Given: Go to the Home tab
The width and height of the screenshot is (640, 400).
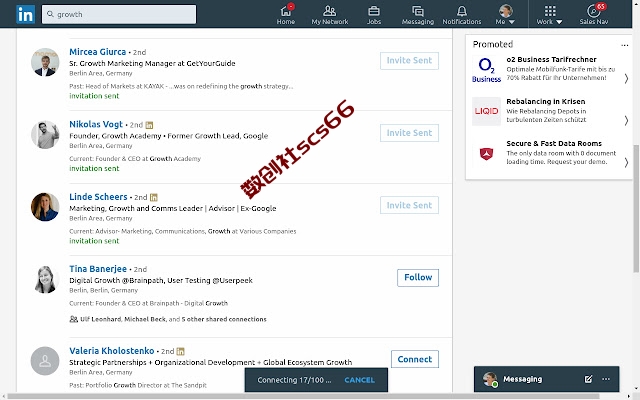Looking at the screenshot, I should [x=286, y=14].
